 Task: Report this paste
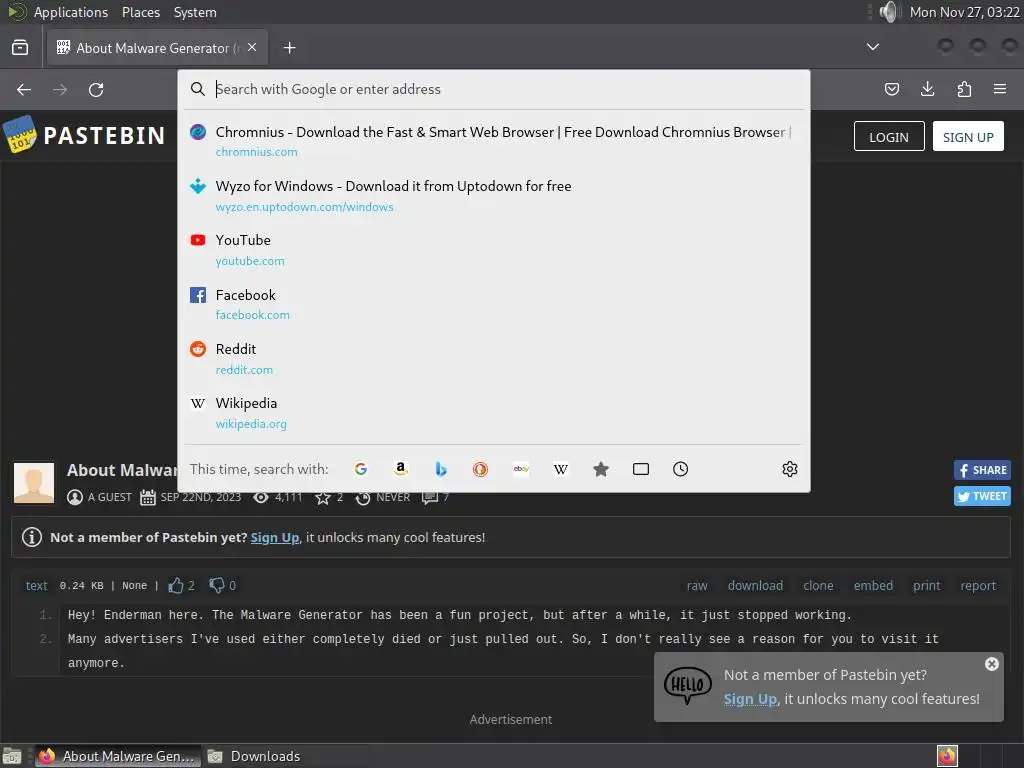978,586
